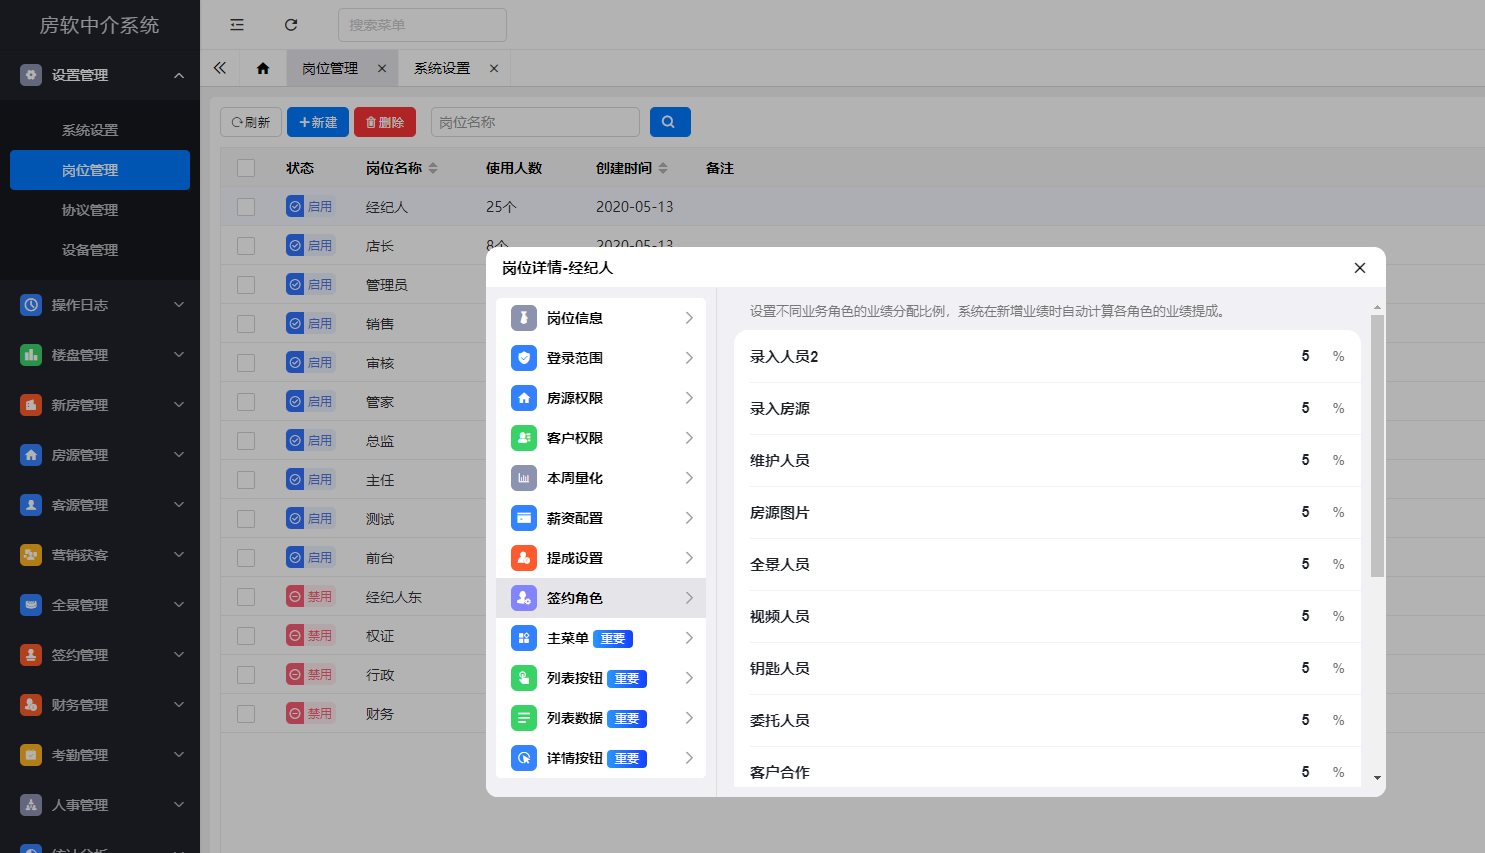Switch to the 岗位管理 tab
Viewport: 1485px width, 853px height.
330,68
